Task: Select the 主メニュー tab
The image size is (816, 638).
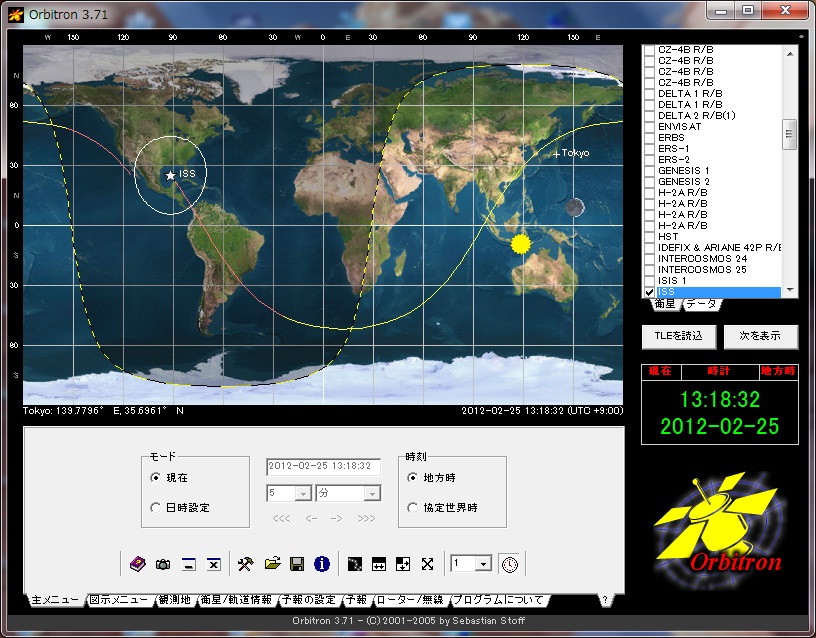Action: tap(55, 600)
